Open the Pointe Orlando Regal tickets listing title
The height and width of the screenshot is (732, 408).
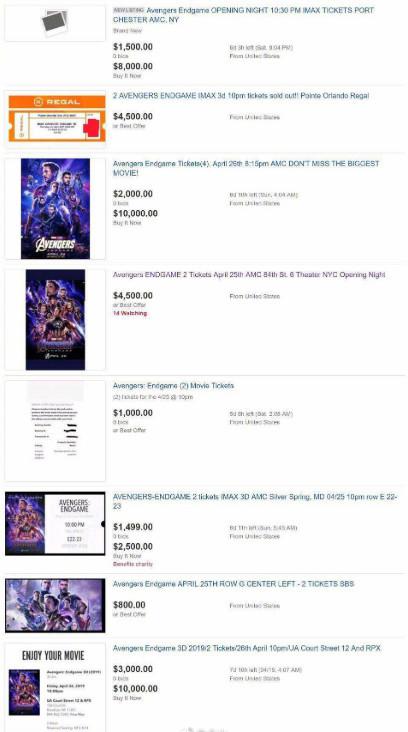[241, 96]
